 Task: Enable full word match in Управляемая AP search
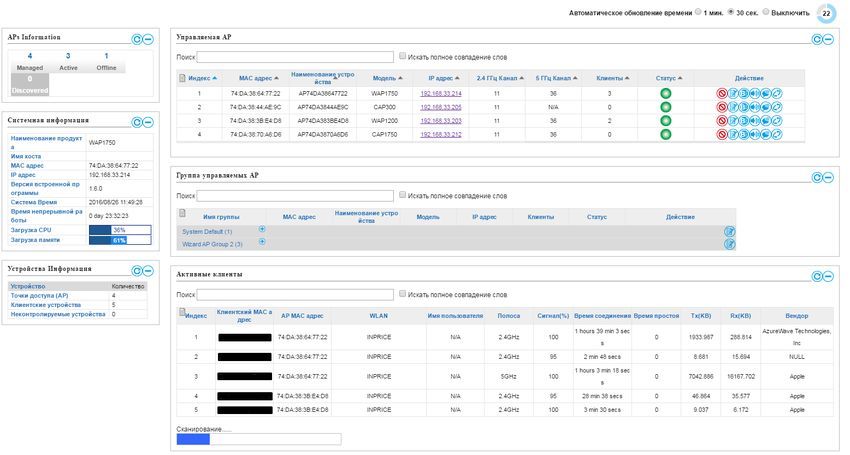click(402, 56)
